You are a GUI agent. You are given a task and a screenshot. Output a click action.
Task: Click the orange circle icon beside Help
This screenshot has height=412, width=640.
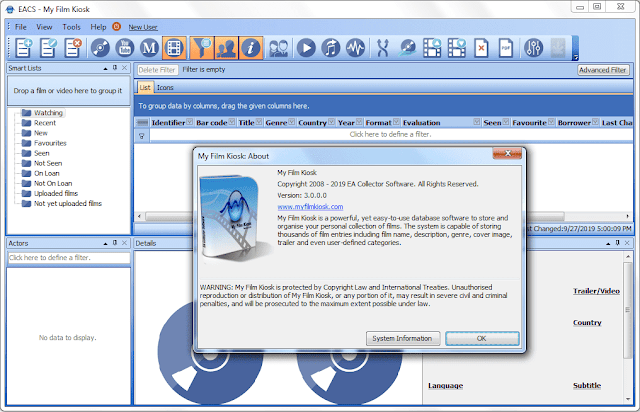click(117, 27)
